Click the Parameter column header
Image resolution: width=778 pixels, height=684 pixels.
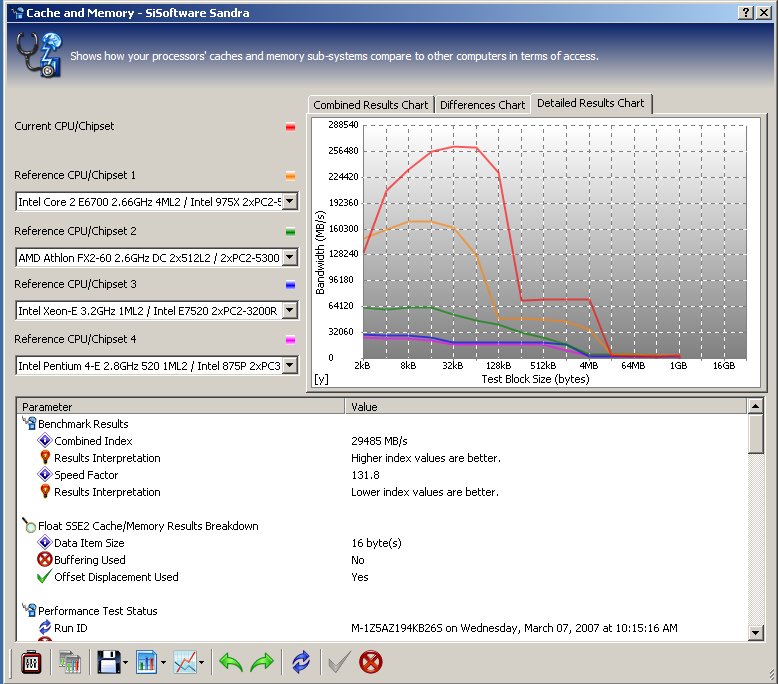coord(181,407)
